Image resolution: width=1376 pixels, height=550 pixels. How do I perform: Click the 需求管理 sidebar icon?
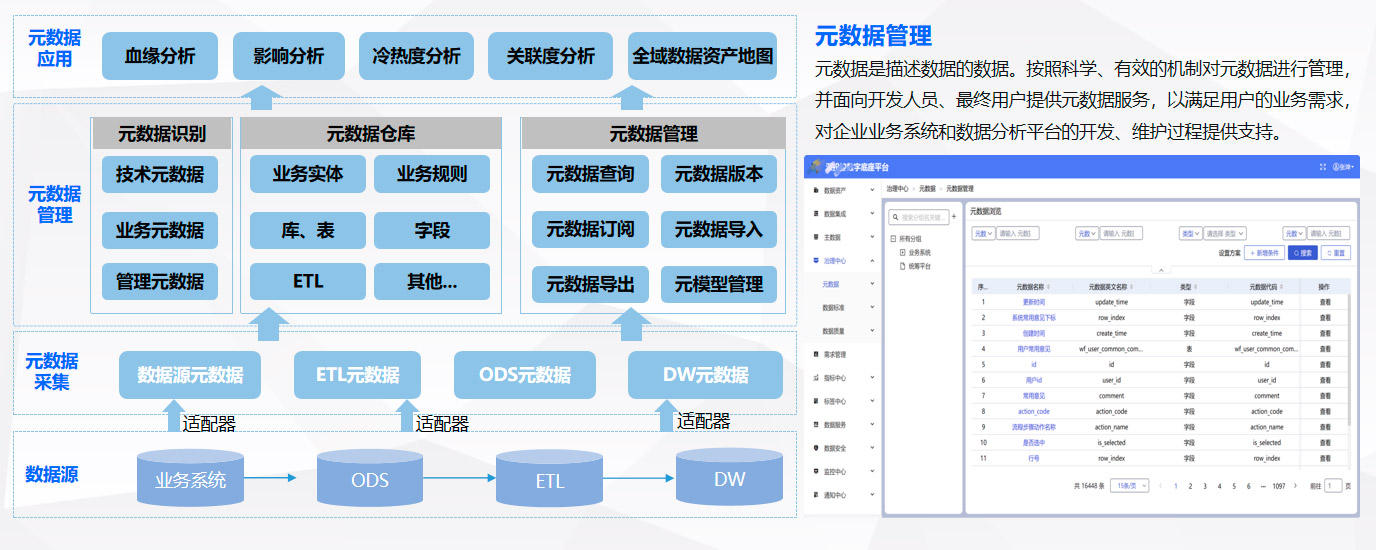click(x=816, y=354)
